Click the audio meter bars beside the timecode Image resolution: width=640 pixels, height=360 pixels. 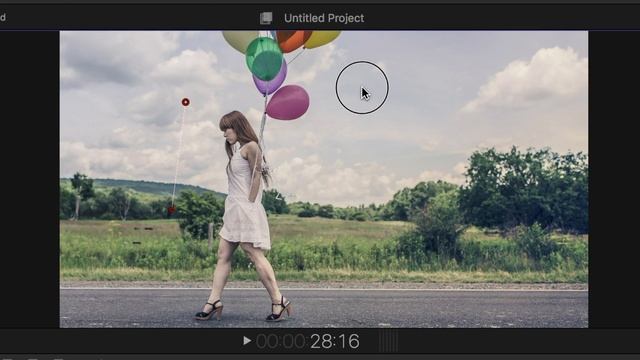[388, 341]
